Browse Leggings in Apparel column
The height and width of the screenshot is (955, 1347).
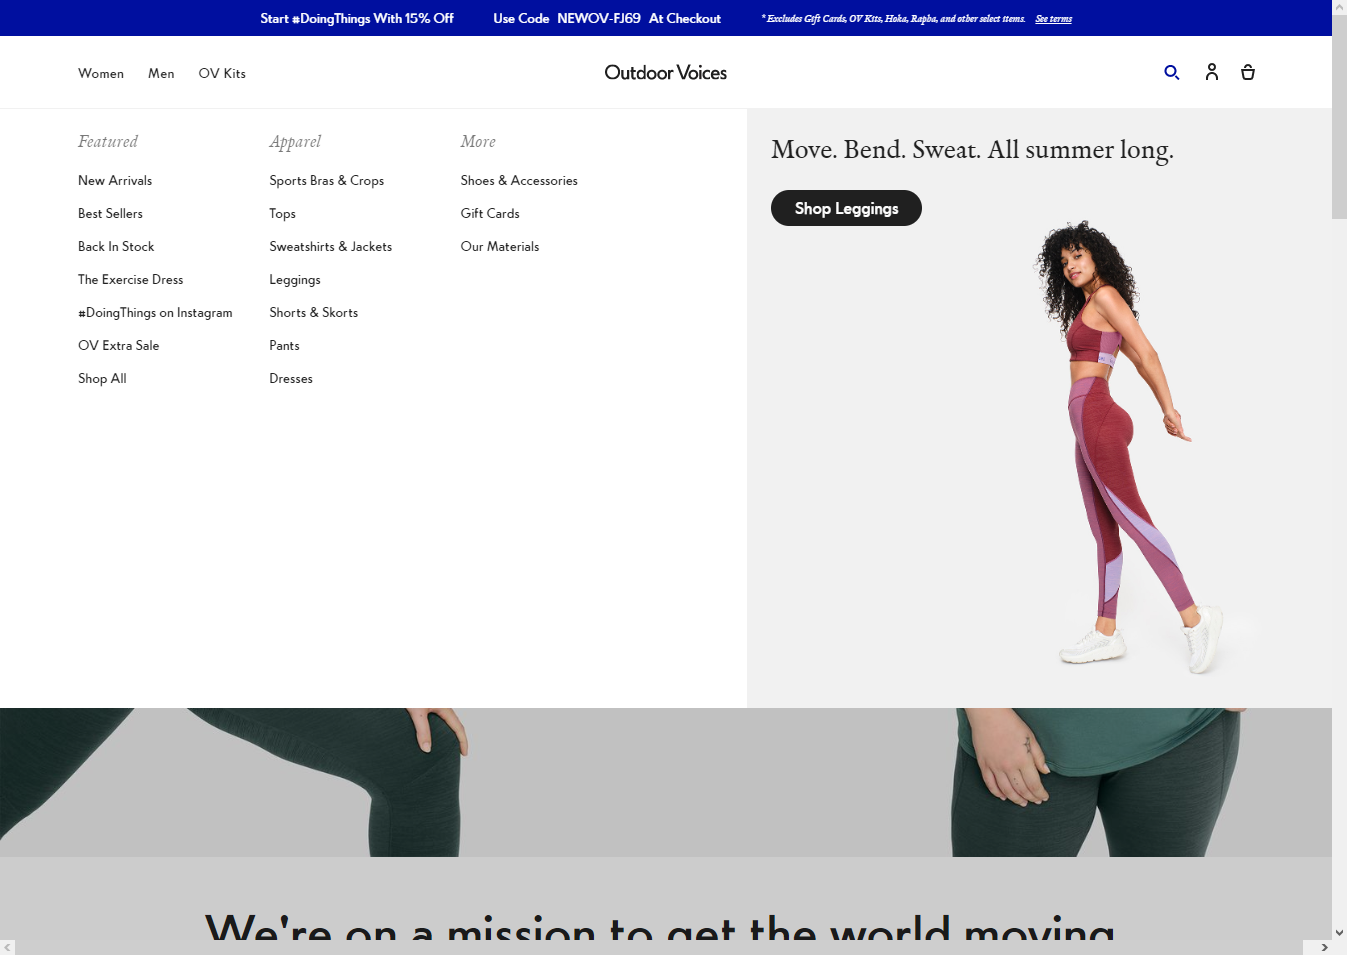[295, 280]
